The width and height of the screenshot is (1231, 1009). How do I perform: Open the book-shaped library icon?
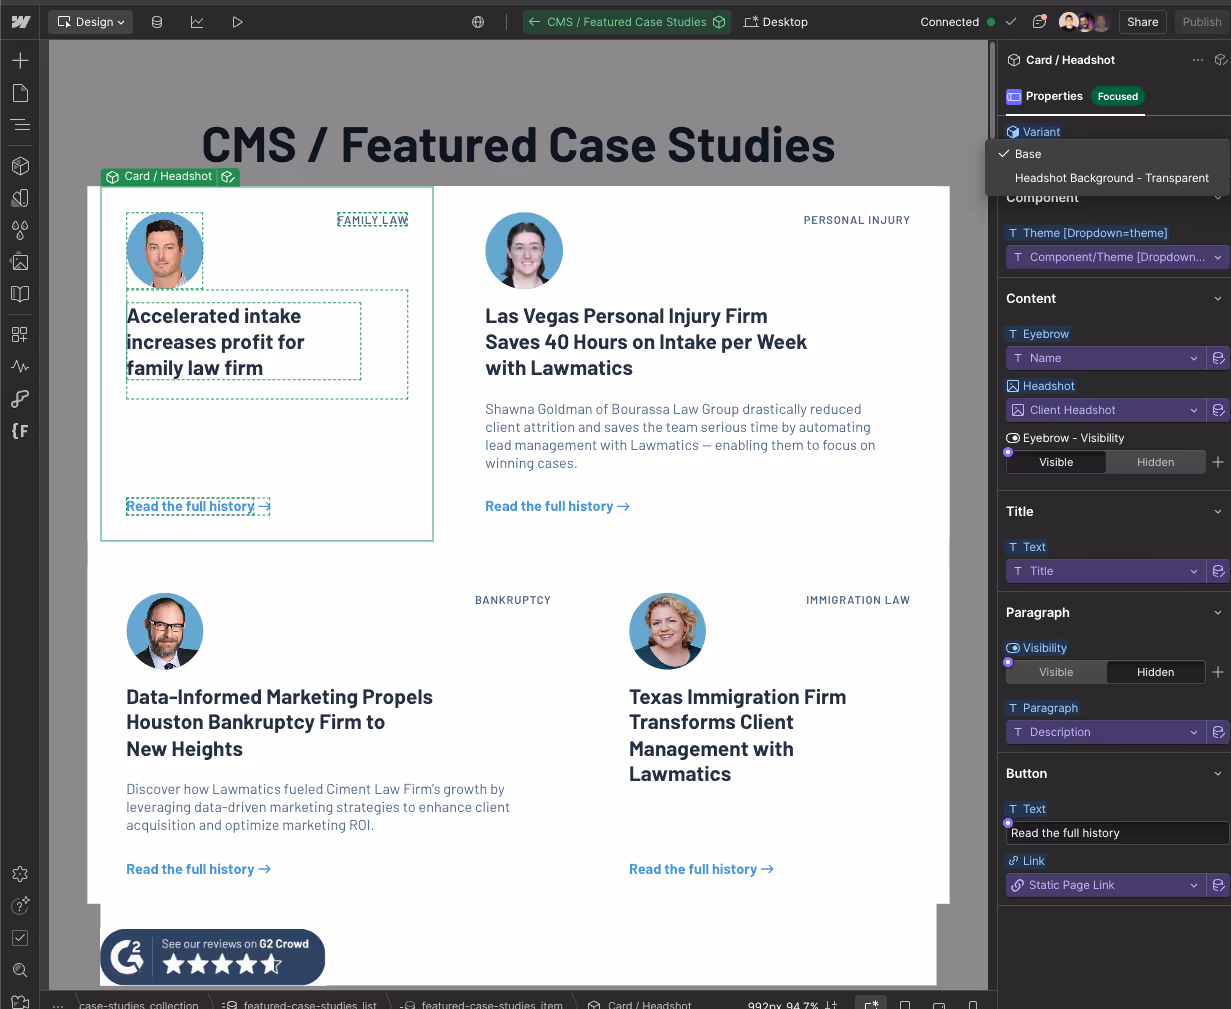[20, 294]
